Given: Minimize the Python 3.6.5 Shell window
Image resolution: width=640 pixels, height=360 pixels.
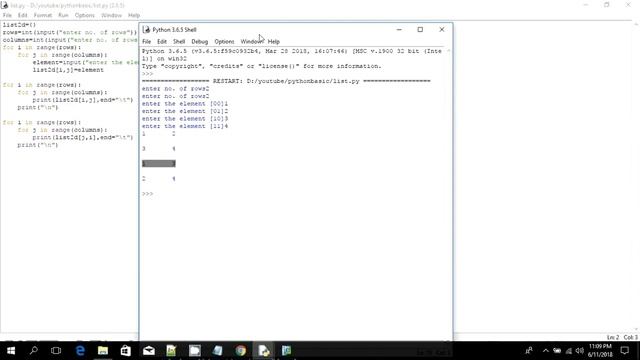Looking at the screenshot, I should click(399, 29).
